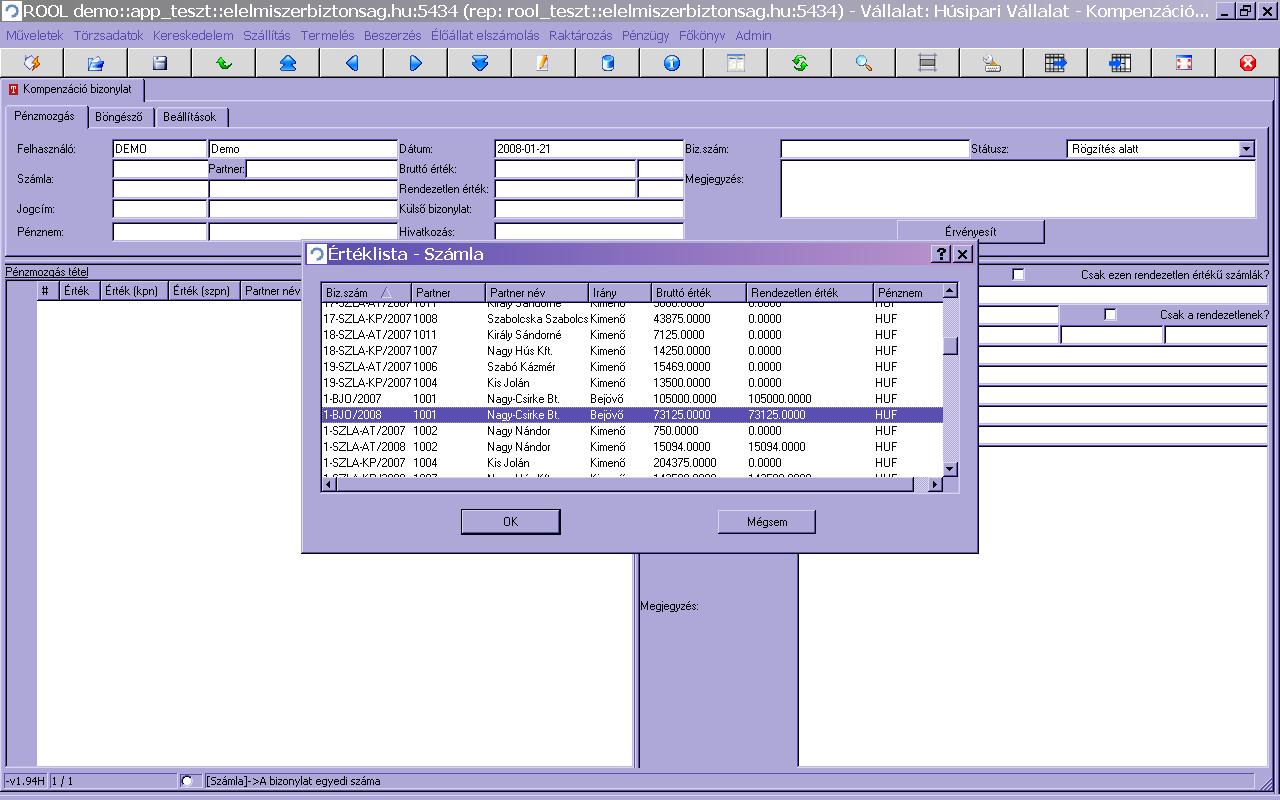The image size is (1280, 800).
Task: Switch to the Böngésző tab
Action: point(119,117)
